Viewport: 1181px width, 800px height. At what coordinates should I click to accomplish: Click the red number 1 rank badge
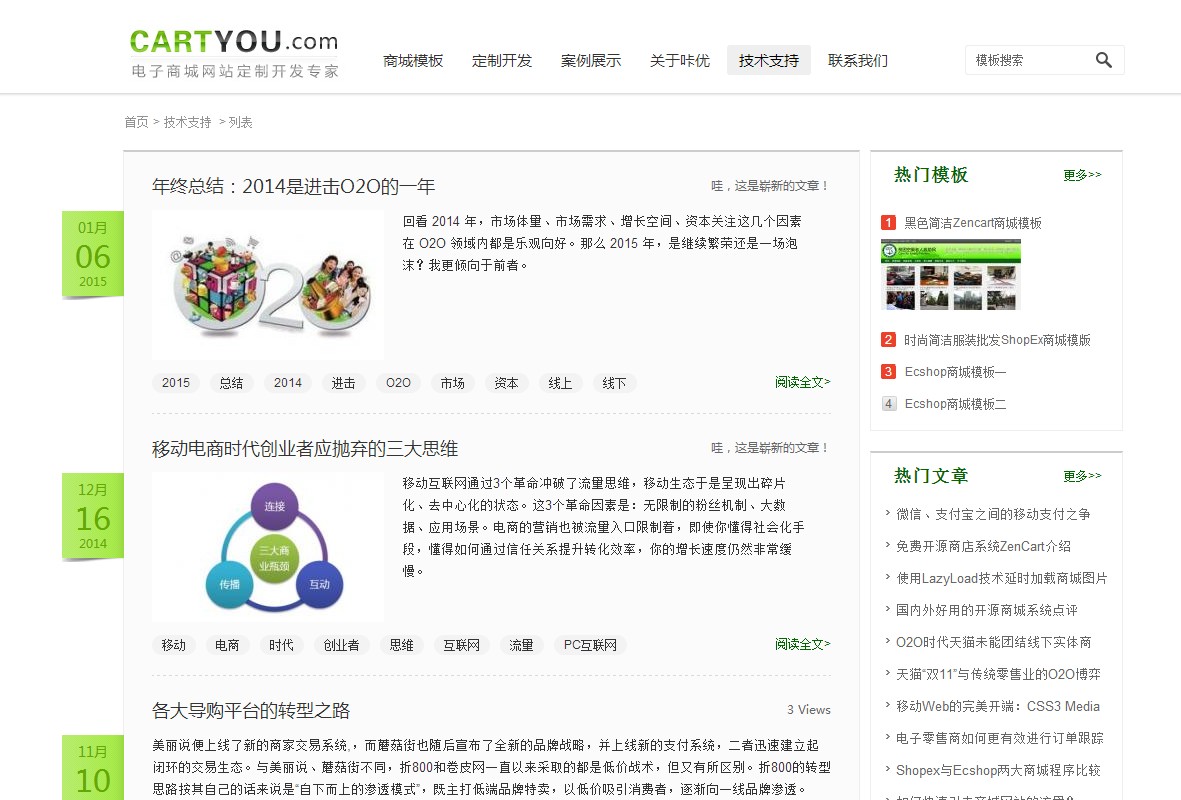pyautogui.click(x=889, y=222)
